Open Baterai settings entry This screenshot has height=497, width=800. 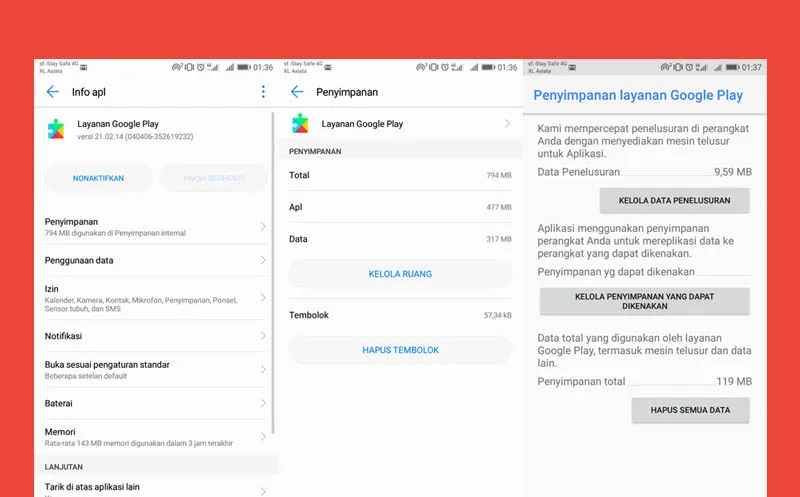[150, 403]
